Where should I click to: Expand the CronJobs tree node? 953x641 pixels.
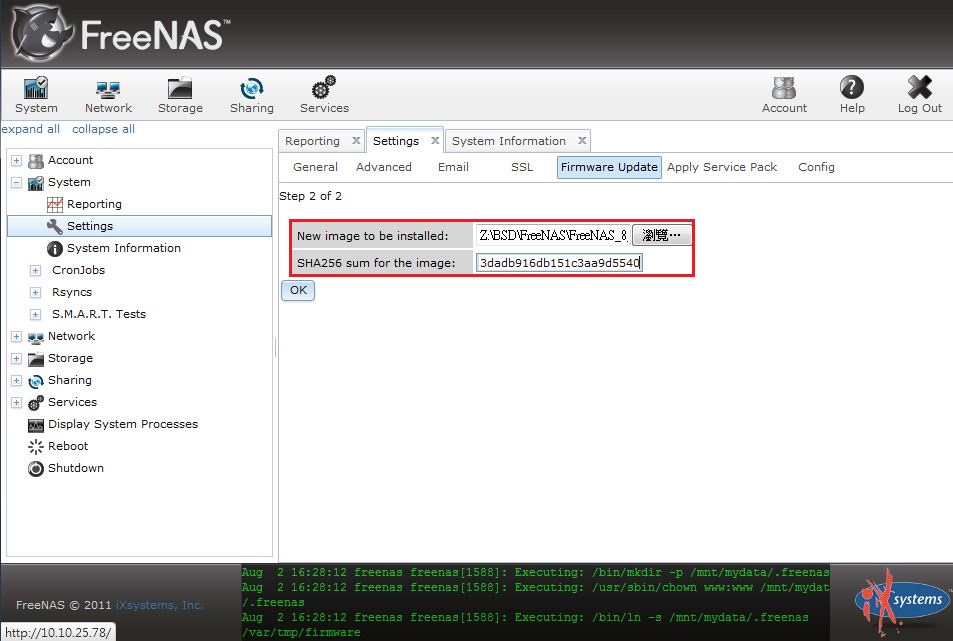pos(35,270)
